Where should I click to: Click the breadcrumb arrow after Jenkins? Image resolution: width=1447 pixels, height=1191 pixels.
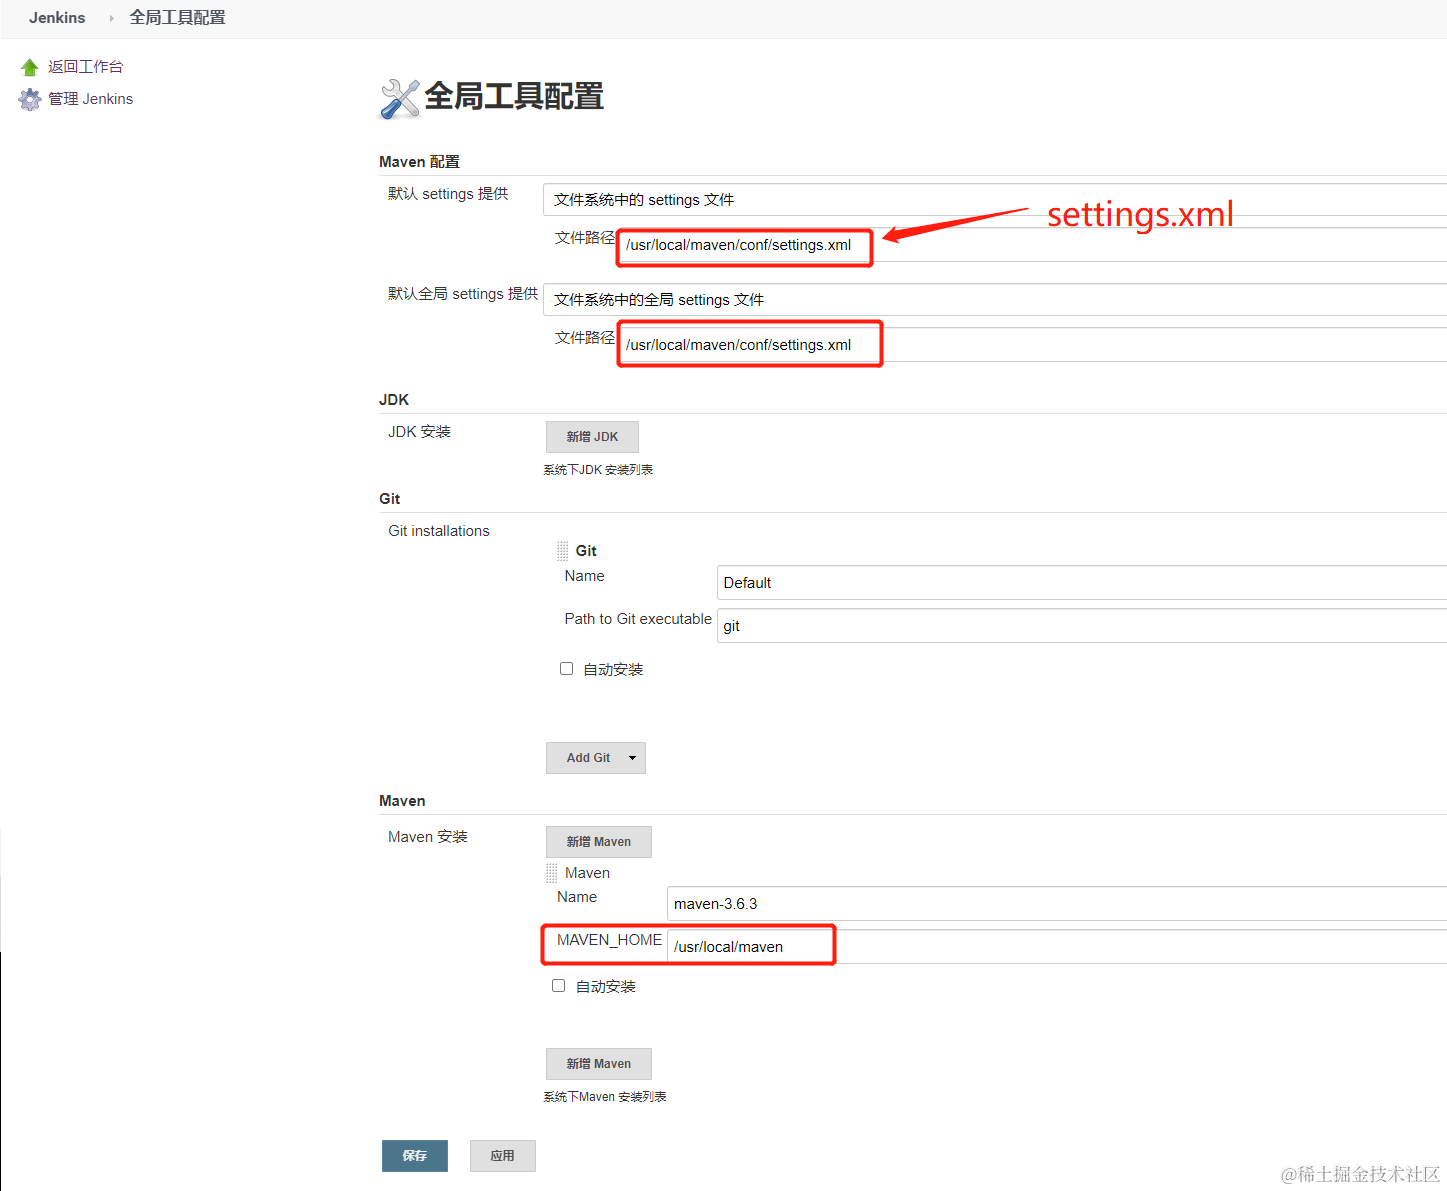[x=111, y=18]
